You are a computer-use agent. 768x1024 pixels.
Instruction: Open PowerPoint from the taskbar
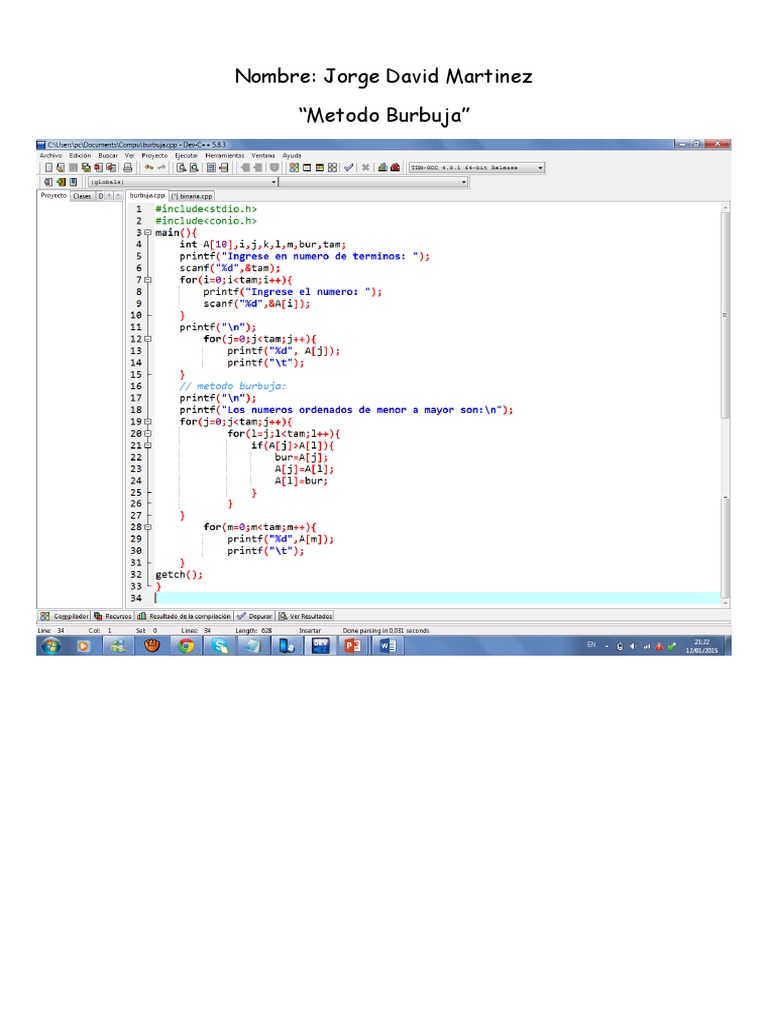pos(351,646)
